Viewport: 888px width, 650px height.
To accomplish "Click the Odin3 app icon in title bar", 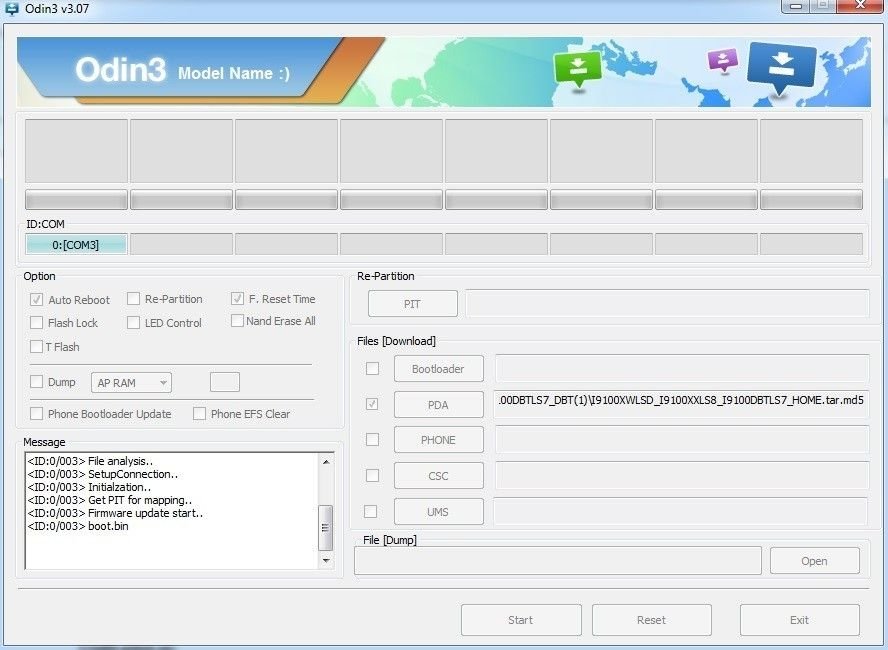I will point(12,7).
